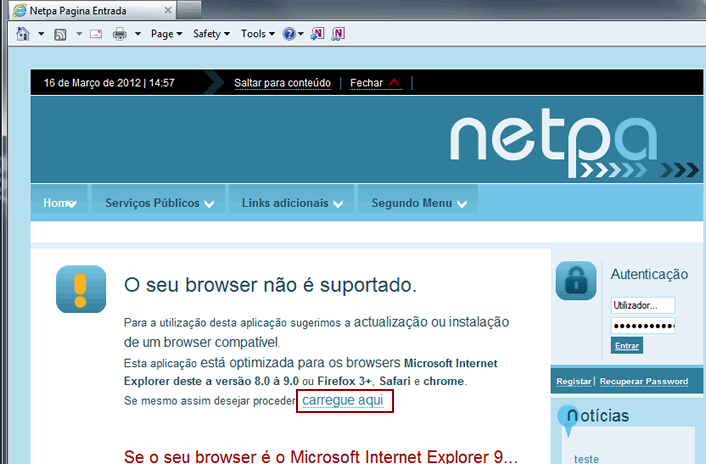Open the Safety dropdown menu

tap(211, 34)
